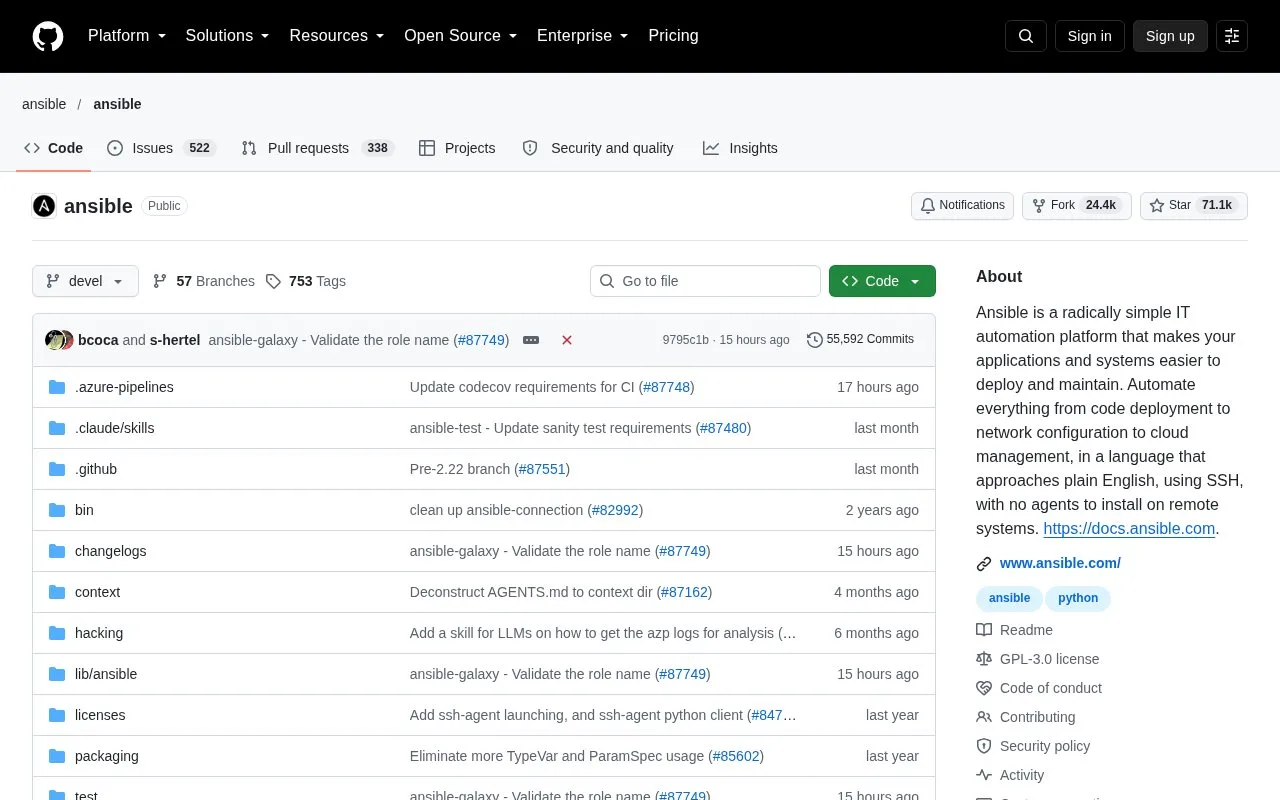Click the Code of conduct heart icon
1280x800 pixels.
tap(984, 688)
